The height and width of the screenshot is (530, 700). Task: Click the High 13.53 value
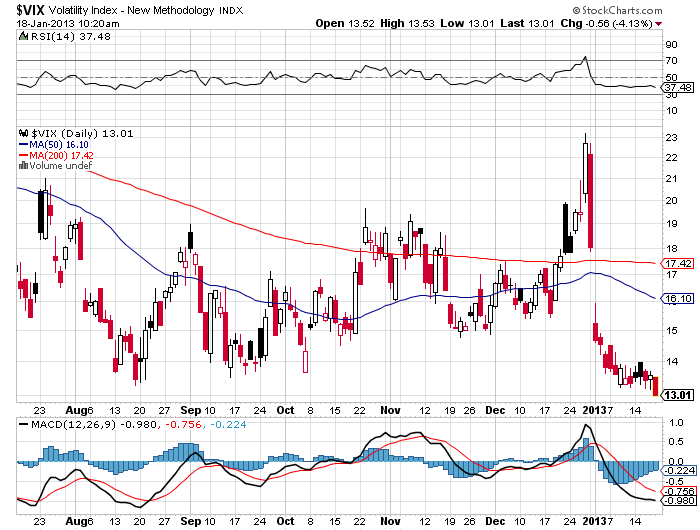click(x=421, y=23)
